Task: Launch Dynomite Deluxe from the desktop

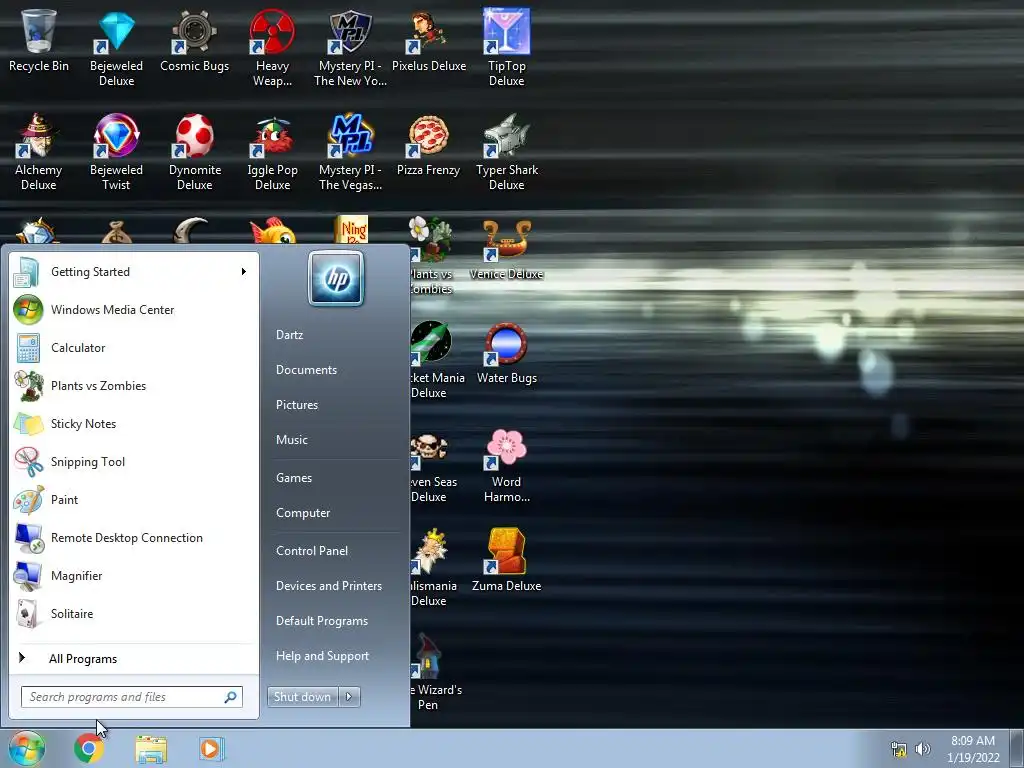Action: coord(194,152)
